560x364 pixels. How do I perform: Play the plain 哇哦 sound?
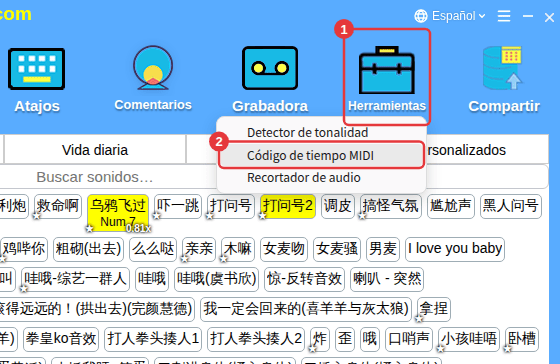152,279
